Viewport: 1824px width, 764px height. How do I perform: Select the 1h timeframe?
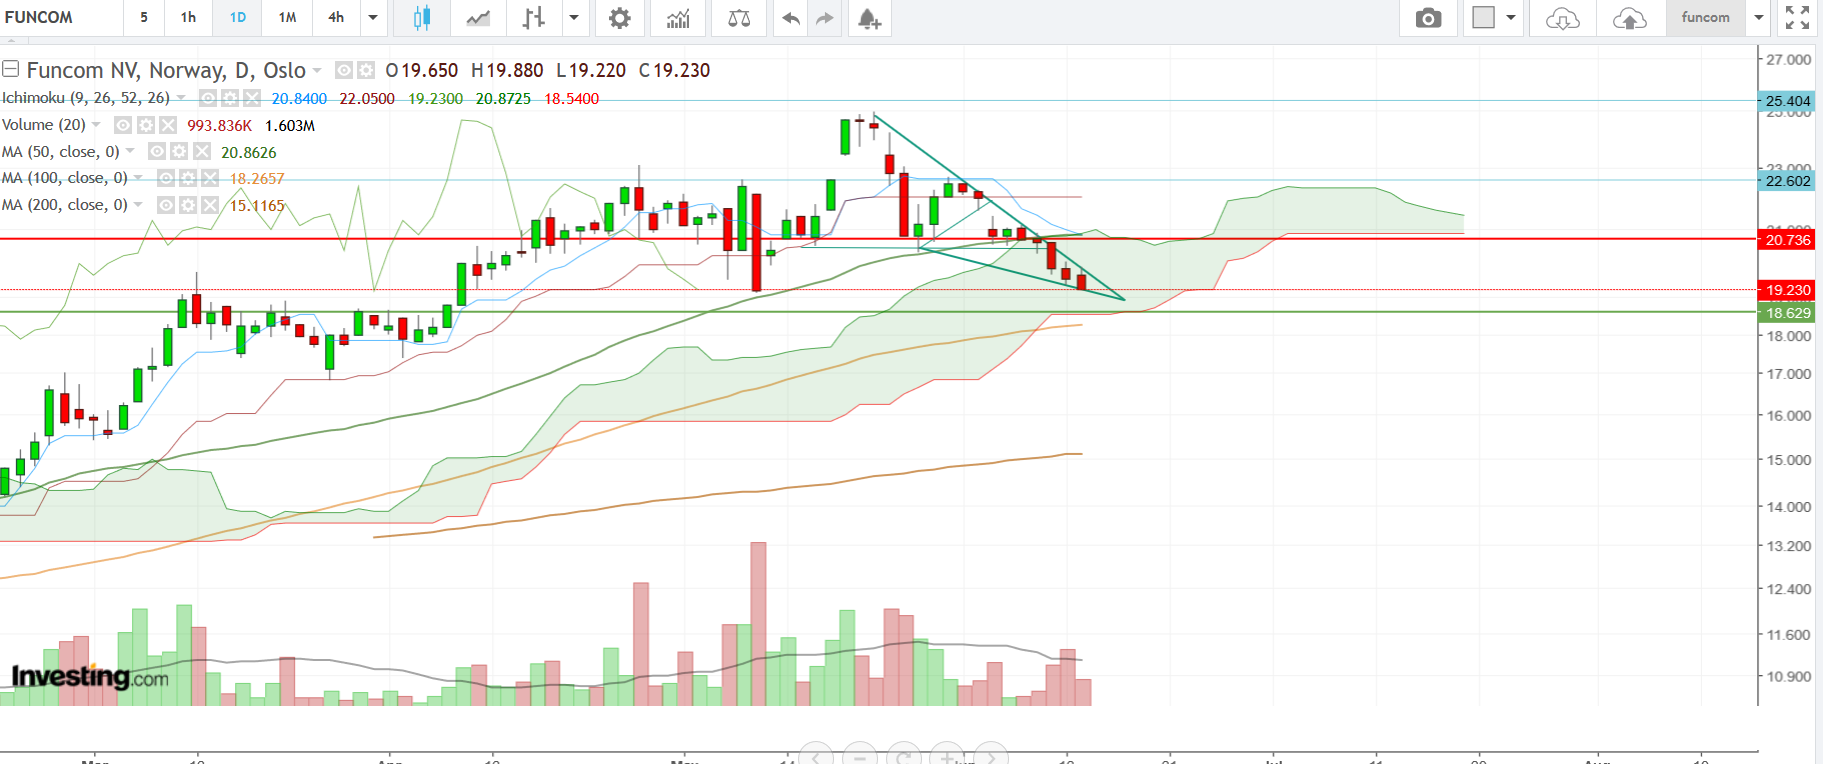pos(188,18)
